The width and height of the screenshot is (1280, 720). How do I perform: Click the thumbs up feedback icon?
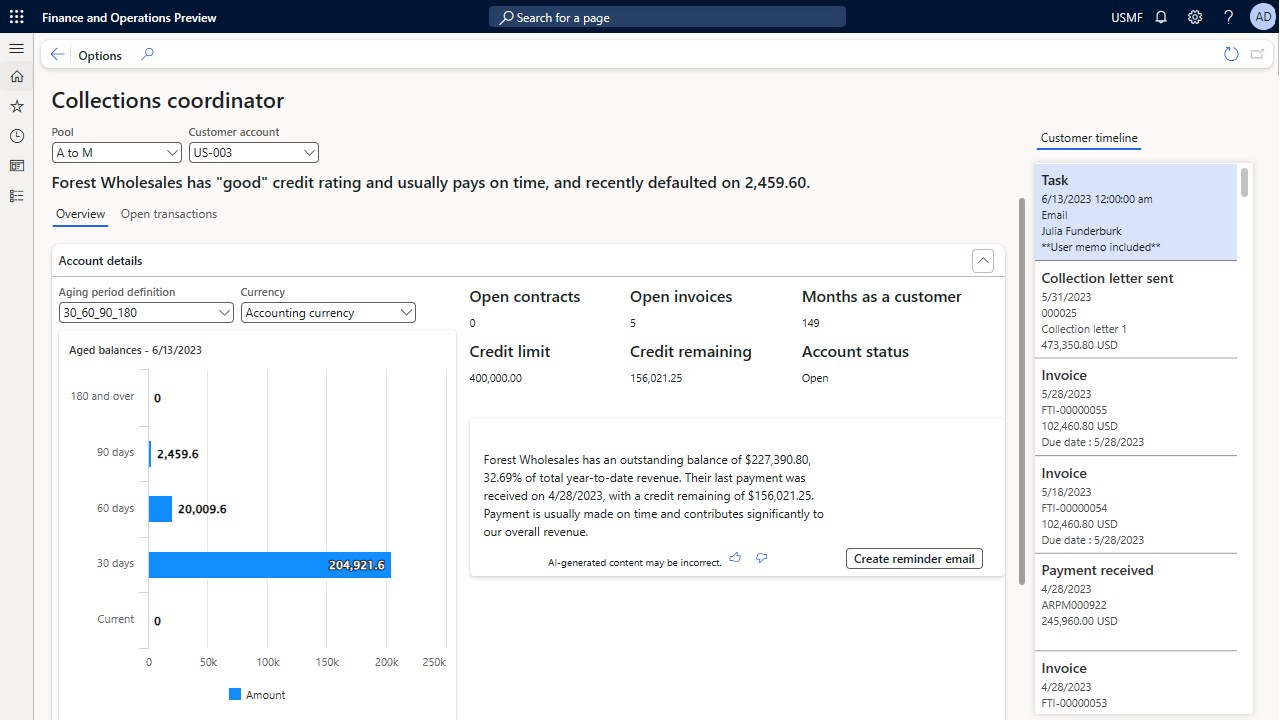tap(735, 558)
